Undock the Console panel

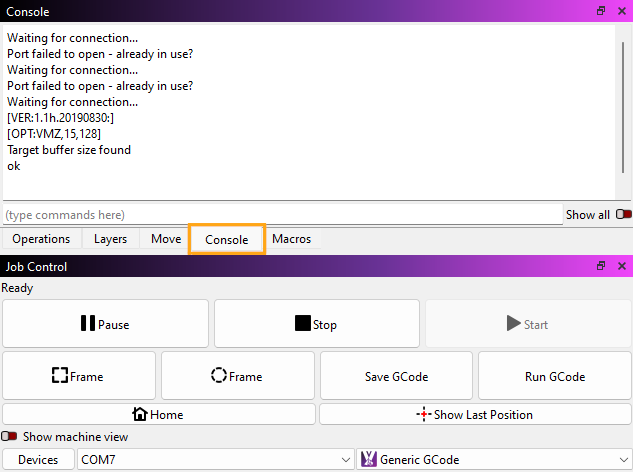(601, 11)
